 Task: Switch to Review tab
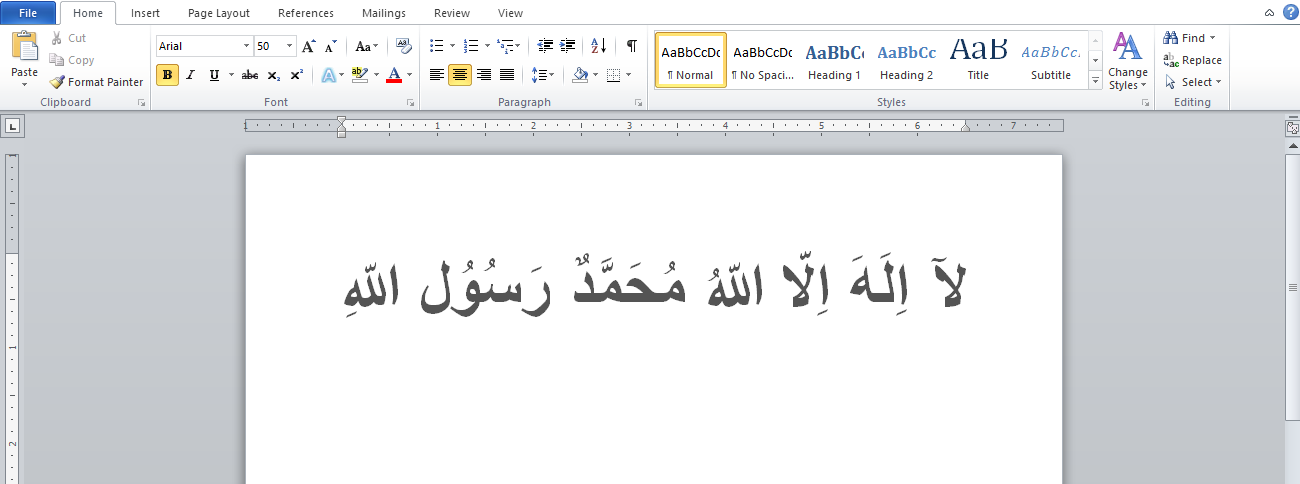452,13
